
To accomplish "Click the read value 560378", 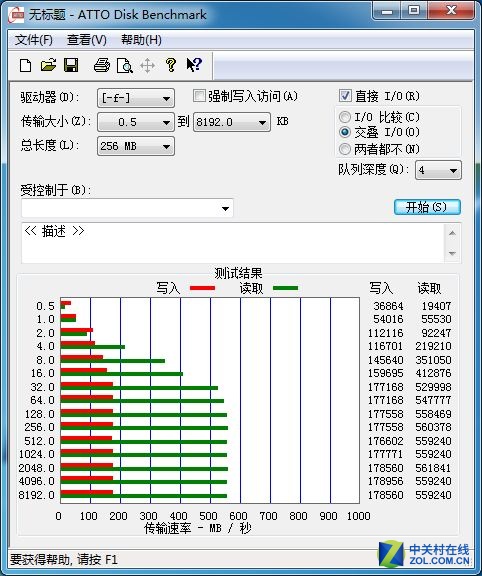I will coord(433,427).
